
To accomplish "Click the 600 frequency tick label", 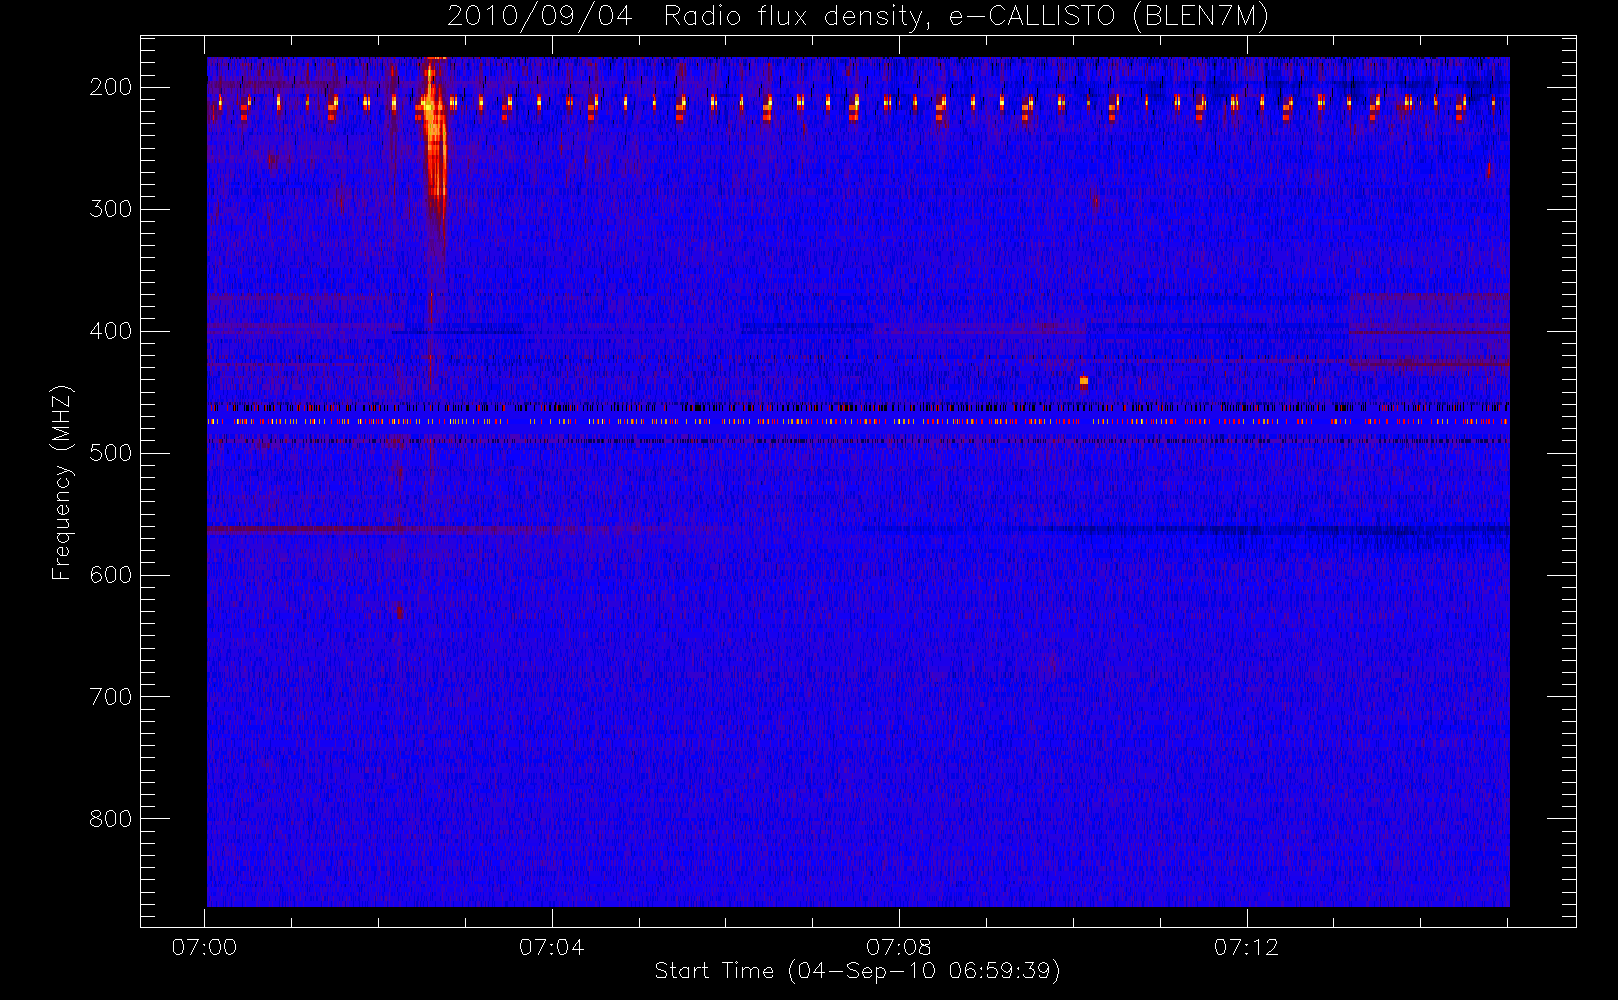I will pyautogui.click(x=111, y=575).
